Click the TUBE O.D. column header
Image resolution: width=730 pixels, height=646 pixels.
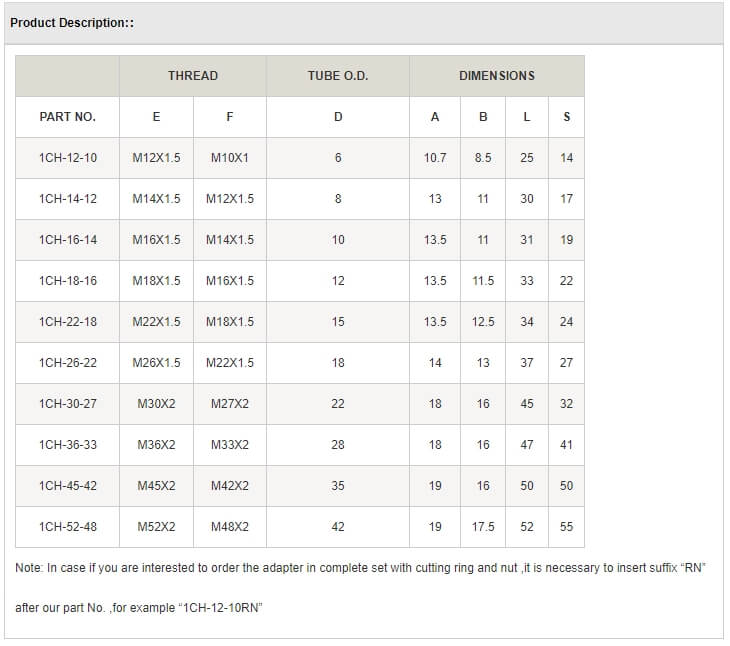pyautogui.click(x=337, y=76)
